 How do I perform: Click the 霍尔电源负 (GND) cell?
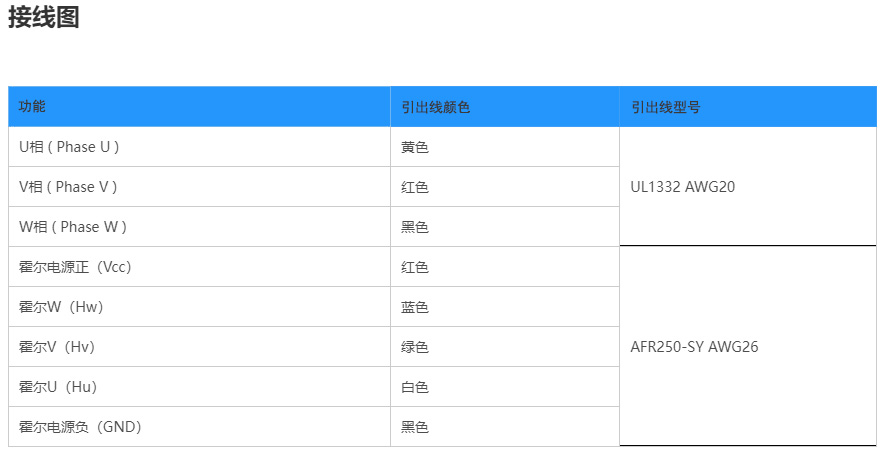80,427
